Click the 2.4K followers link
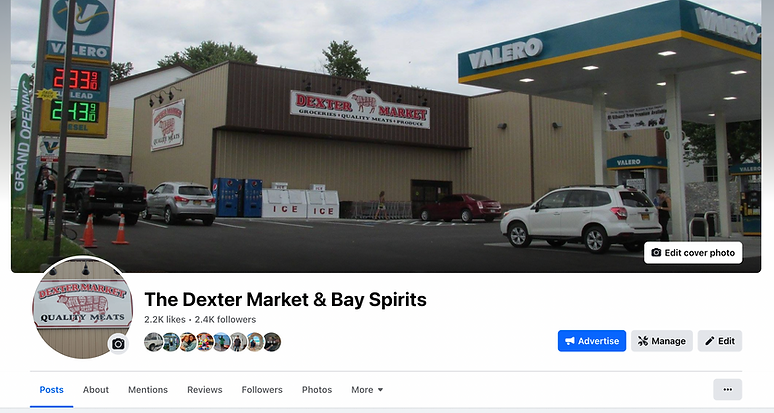 click(225, 320)
